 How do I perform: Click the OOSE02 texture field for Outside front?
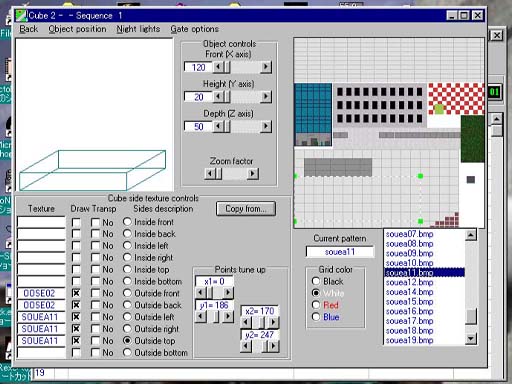point(41,293)
